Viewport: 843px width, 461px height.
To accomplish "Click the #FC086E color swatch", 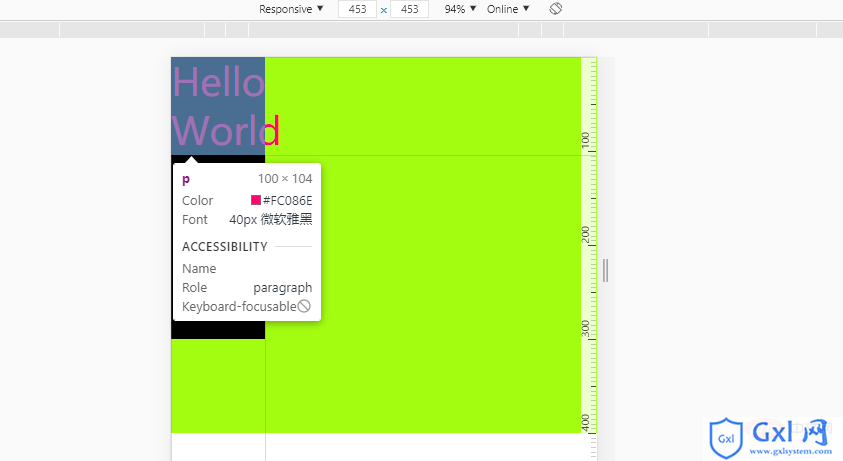I will pyautogui.click(x=256, y=200).
